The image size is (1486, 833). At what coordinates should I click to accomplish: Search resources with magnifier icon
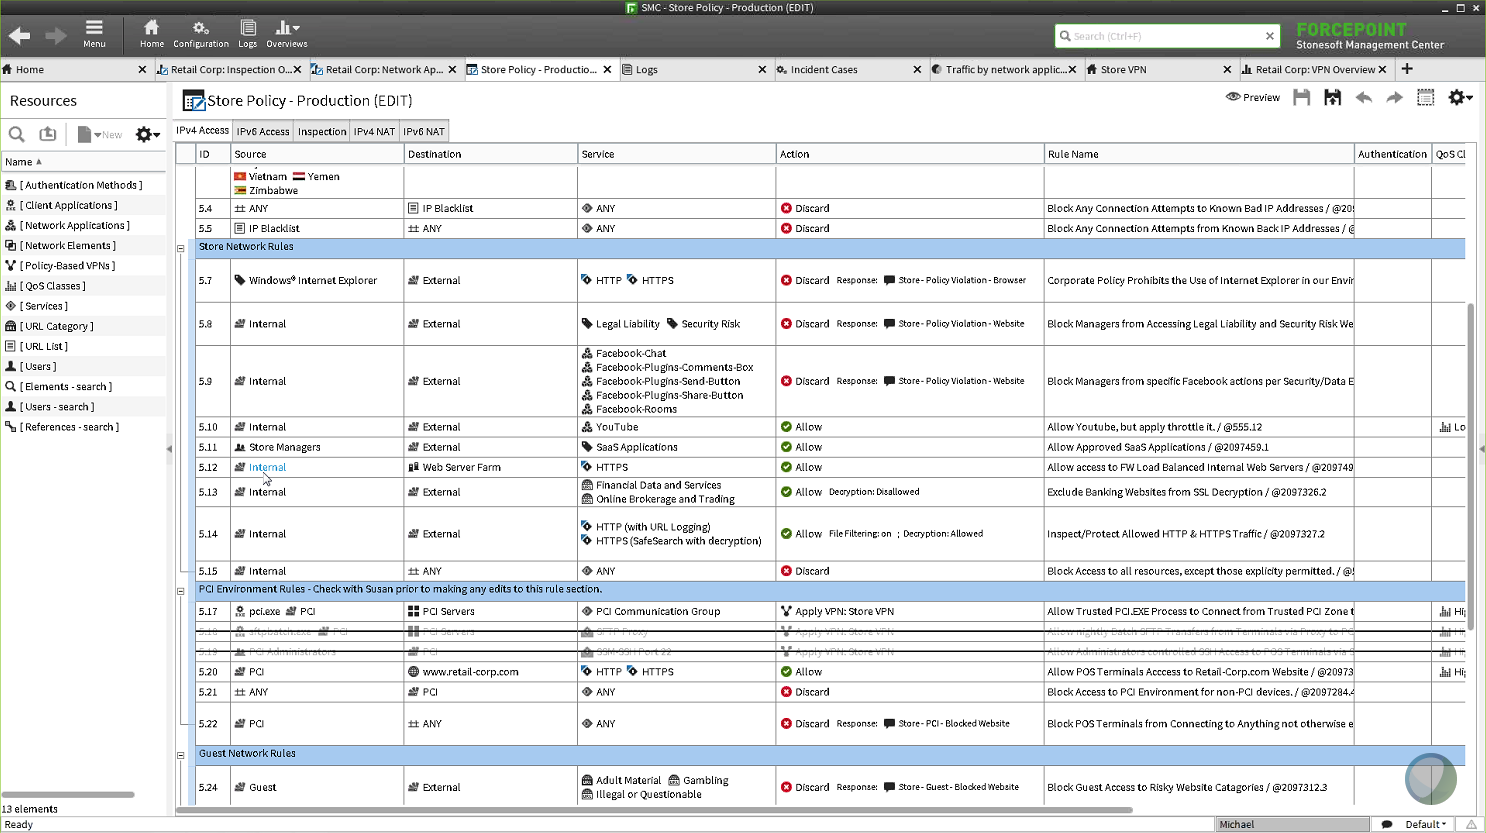[16, 134]
